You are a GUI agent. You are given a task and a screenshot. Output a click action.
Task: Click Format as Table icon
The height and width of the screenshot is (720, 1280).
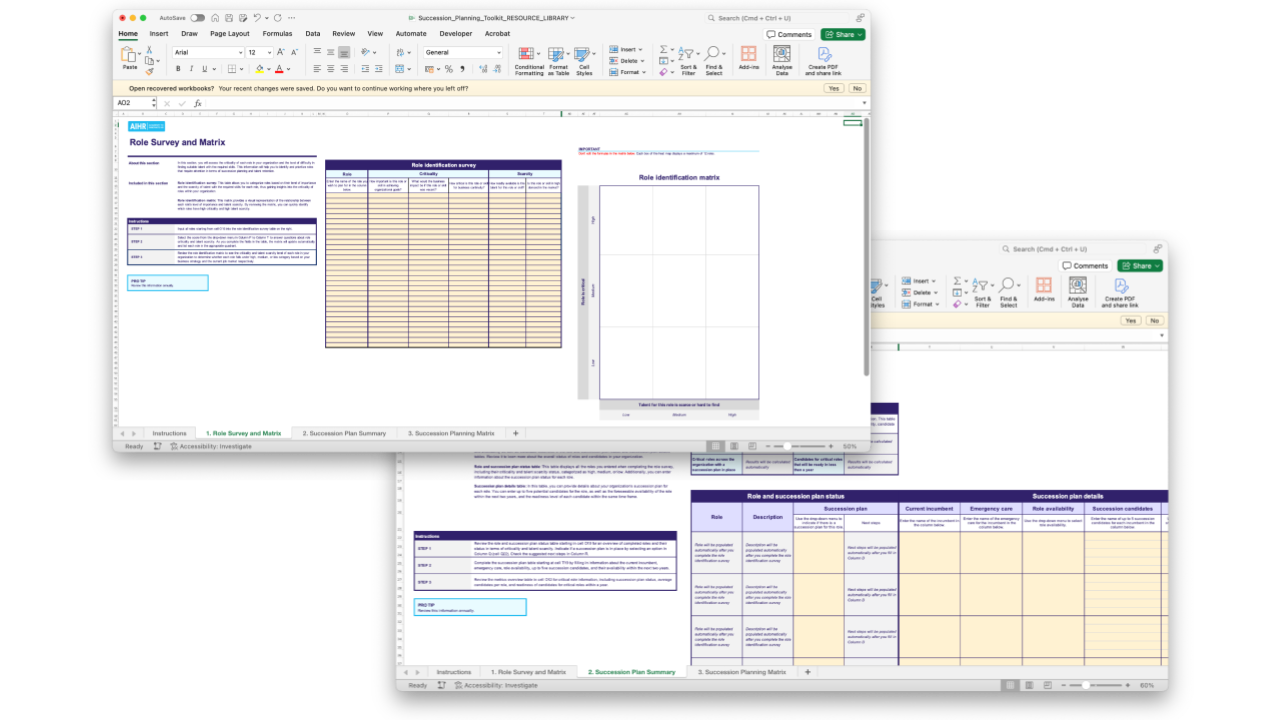pos(558,60)
